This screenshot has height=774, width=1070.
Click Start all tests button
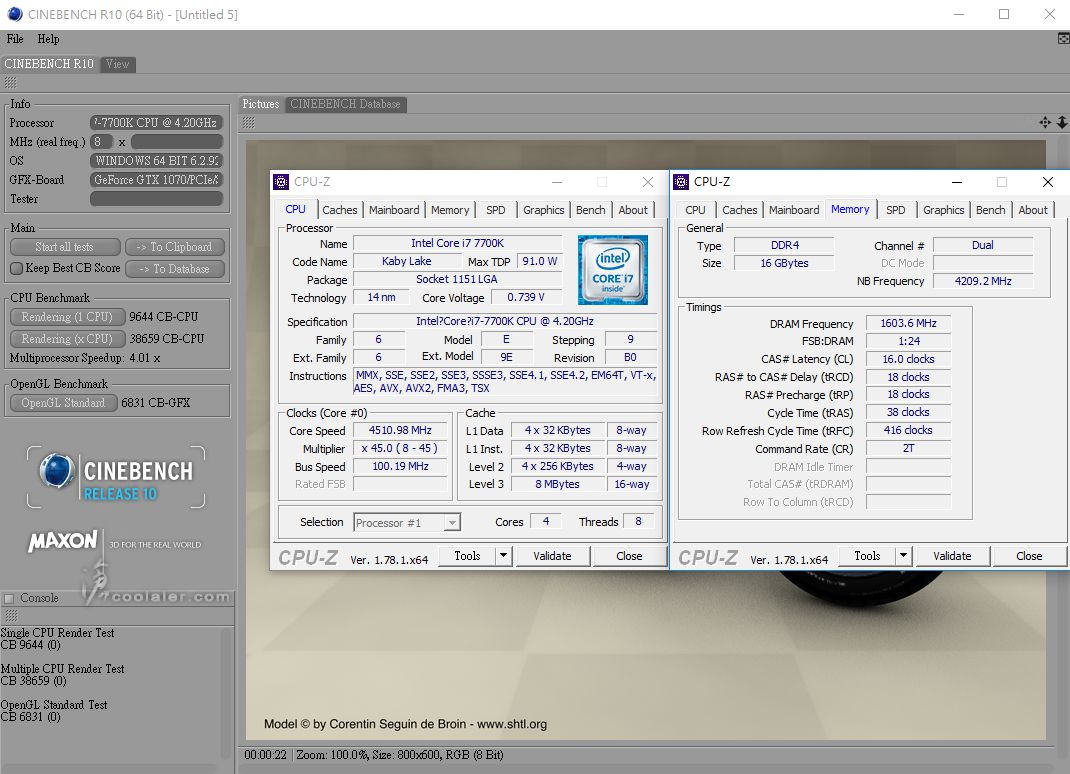click(x=65, y=247)
